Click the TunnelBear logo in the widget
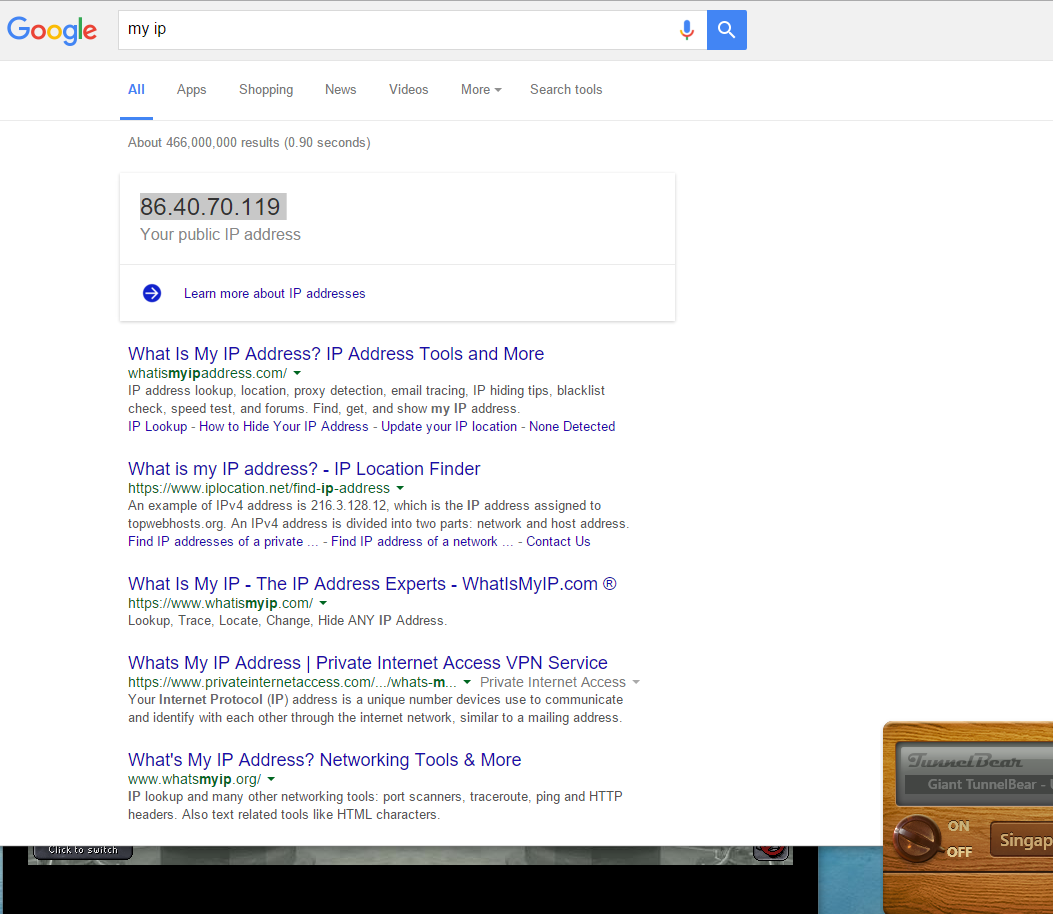The height and width of the screenshot is (914, 1053). coord(965,761)
